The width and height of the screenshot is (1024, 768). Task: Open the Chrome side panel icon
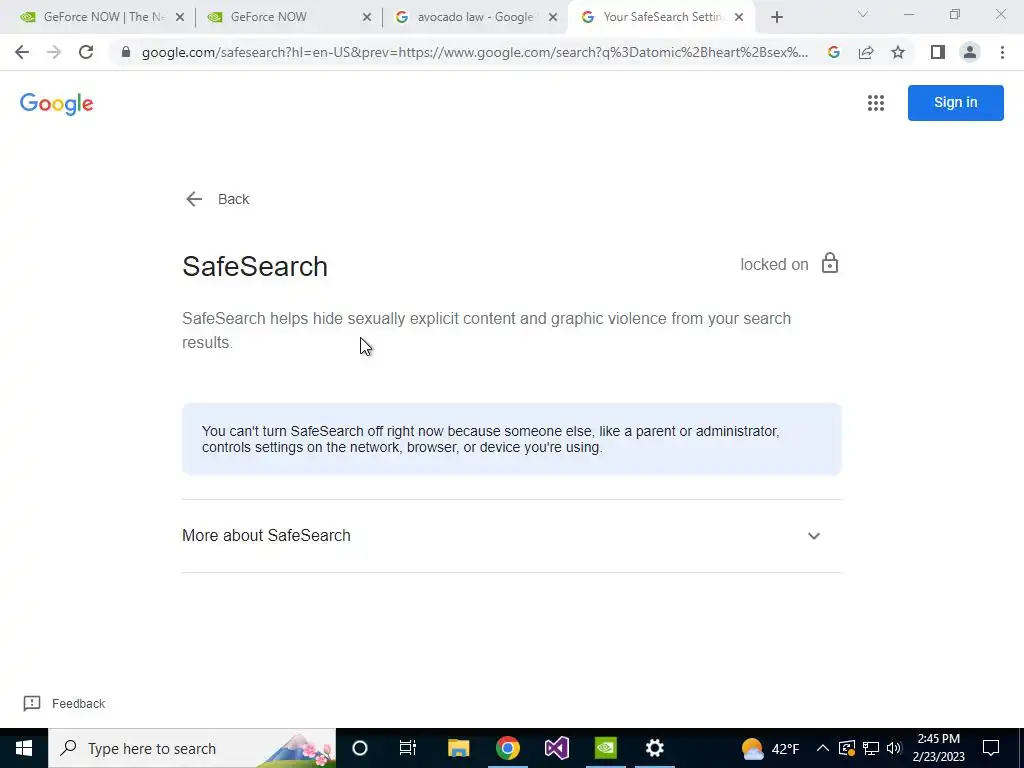[x=938, y=52]
